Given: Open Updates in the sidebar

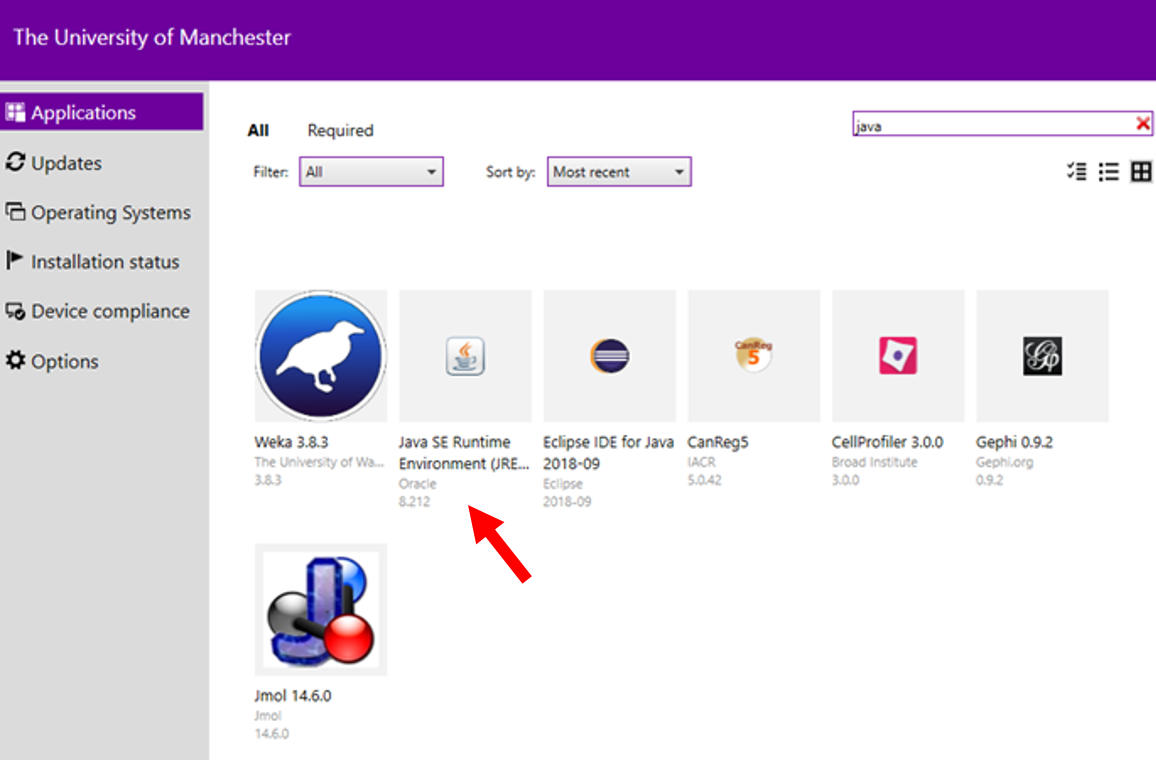Looking at the screenshot, I should 66,163.
